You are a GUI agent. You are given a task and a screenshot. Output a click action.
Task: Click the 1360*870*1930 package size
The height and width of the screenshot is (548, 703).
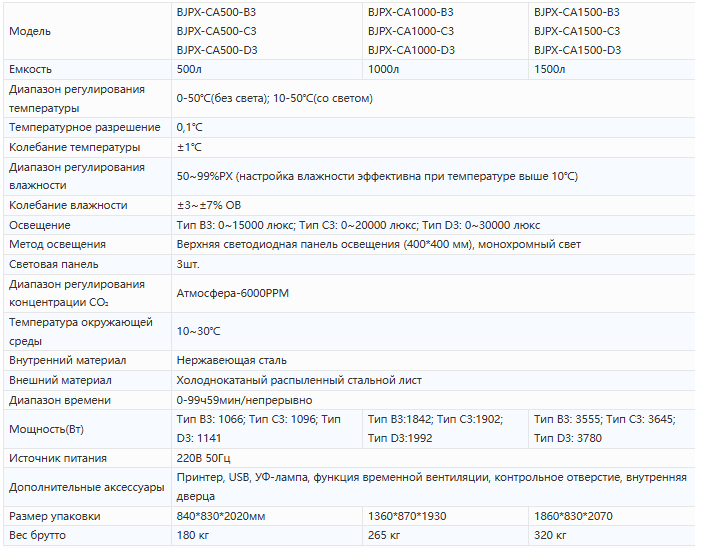pyautogui.click(x=407, y=516)
